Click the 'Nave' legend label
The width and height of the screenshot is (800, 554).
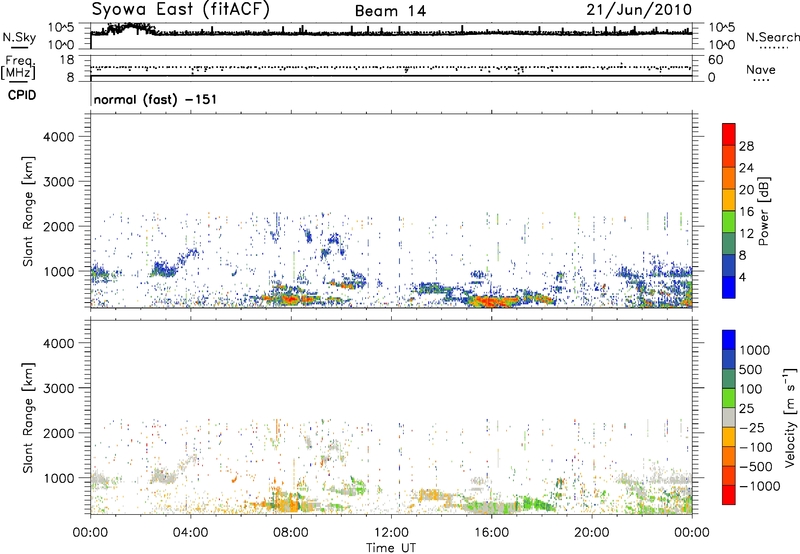(761, 69)
